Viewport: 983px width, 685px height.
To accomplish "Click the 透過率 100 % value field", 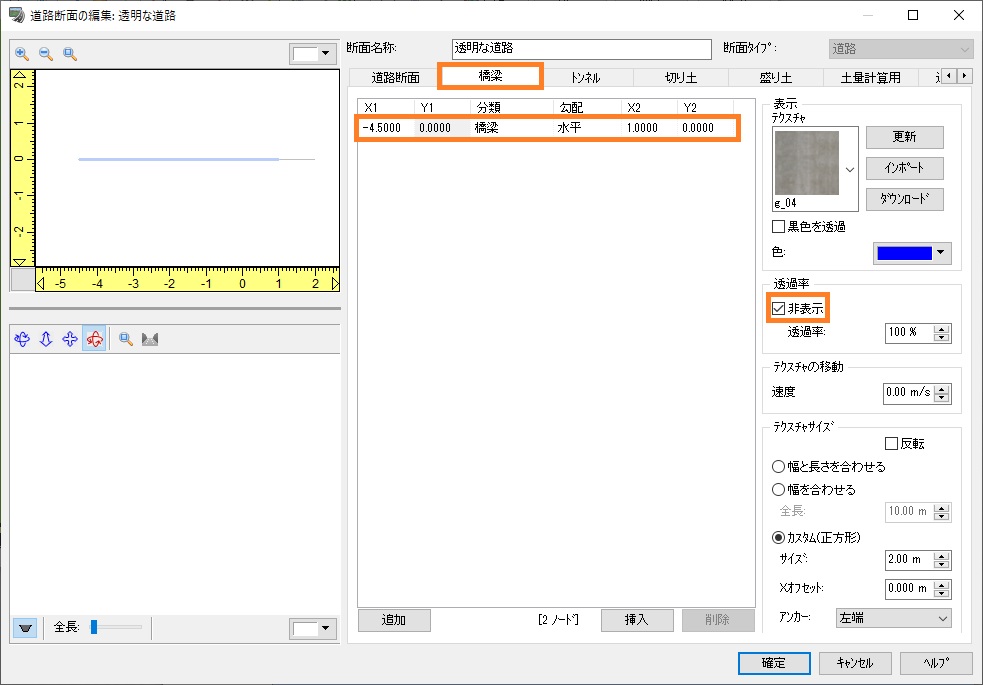I will click(909, 333).
